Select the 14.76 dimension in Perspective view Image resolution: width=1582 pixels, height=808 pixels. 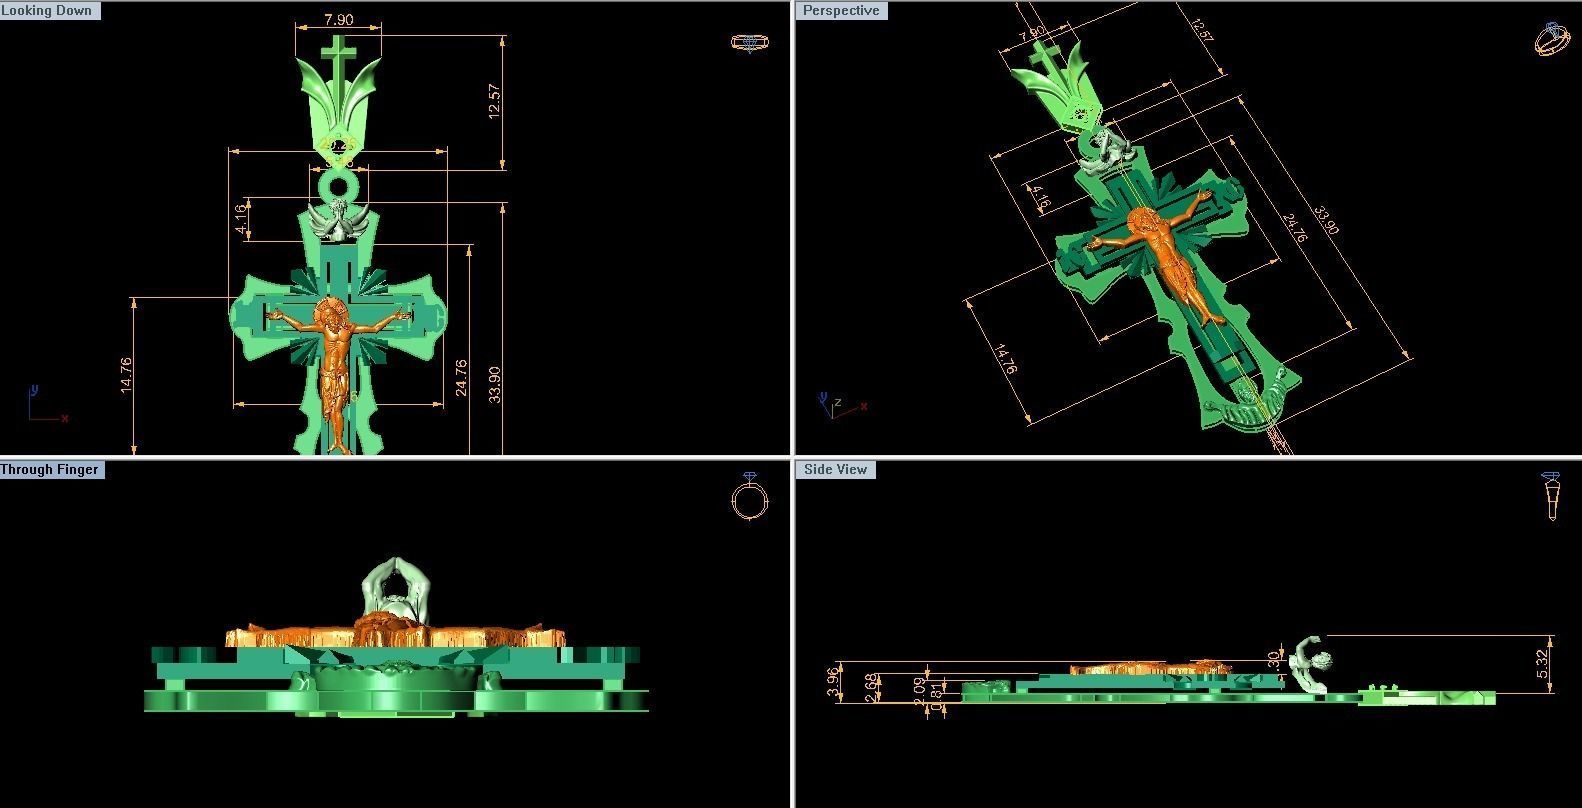click(1006, 360)
